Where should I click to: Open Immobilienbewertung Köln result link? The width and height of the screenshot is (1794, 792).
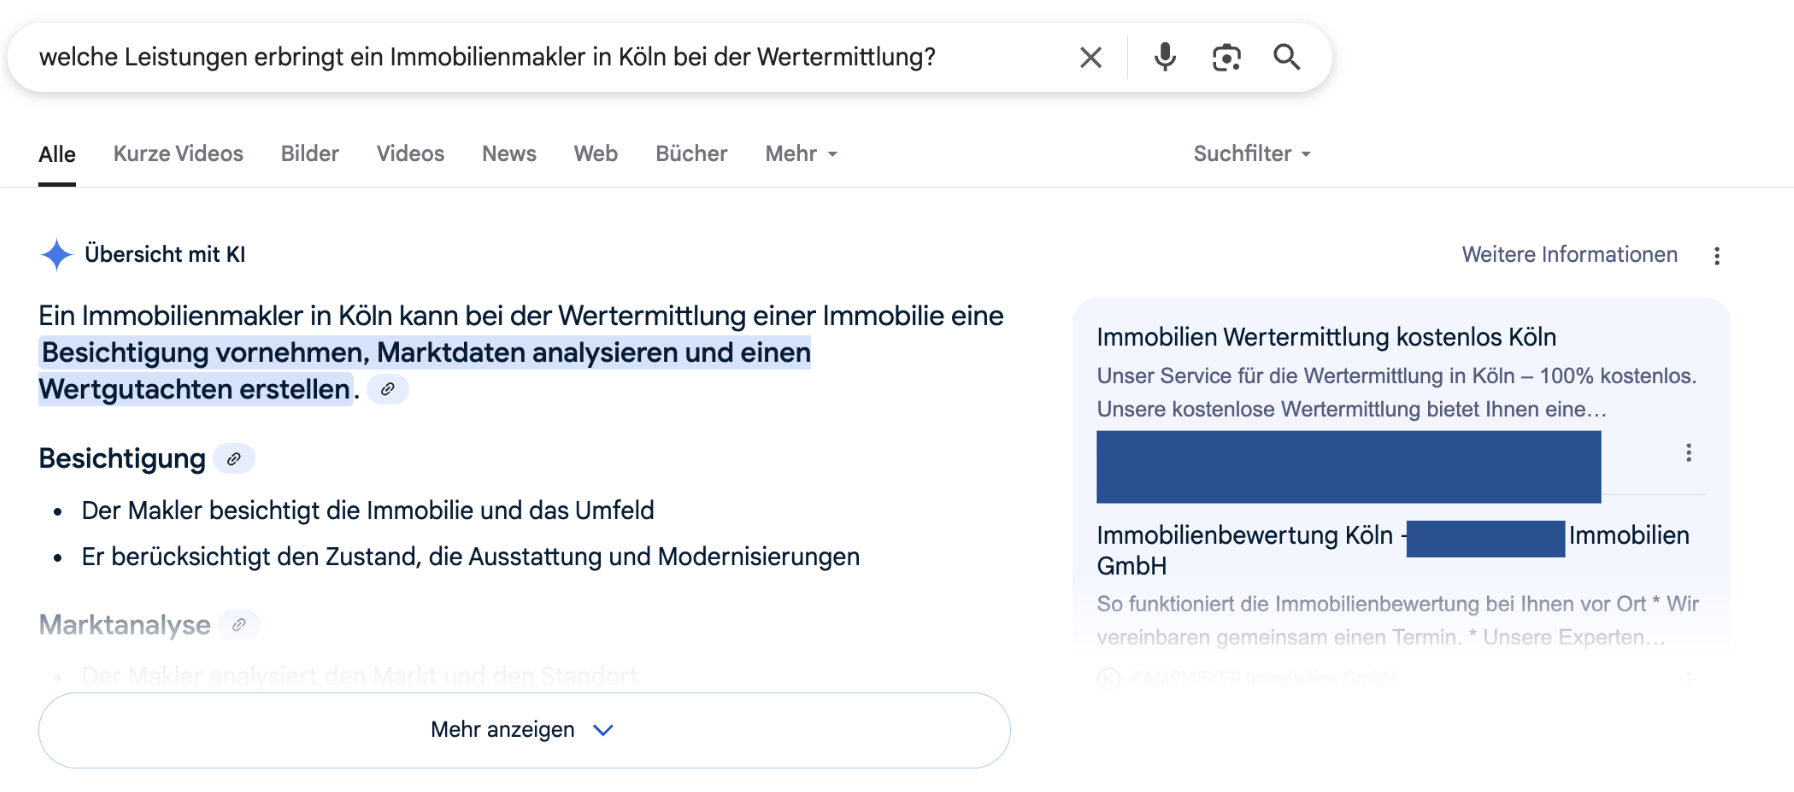(x=1393, y=550)
